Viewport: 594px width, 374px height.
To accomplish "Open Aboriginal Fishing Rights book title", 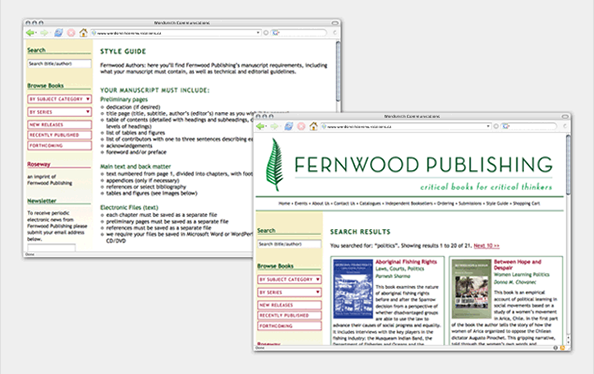I will point(406,262).
